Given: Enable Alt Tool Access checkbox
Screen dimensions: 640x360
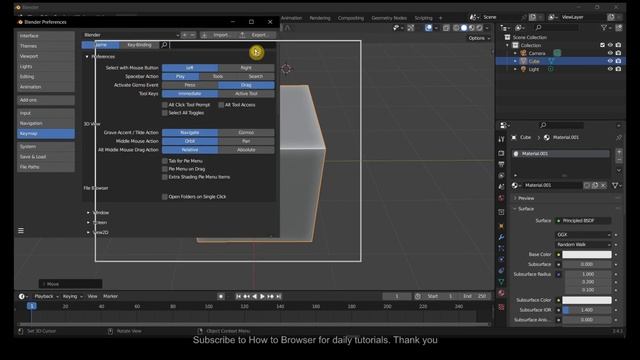Looking at the screenshot, I should pos(221,105).
